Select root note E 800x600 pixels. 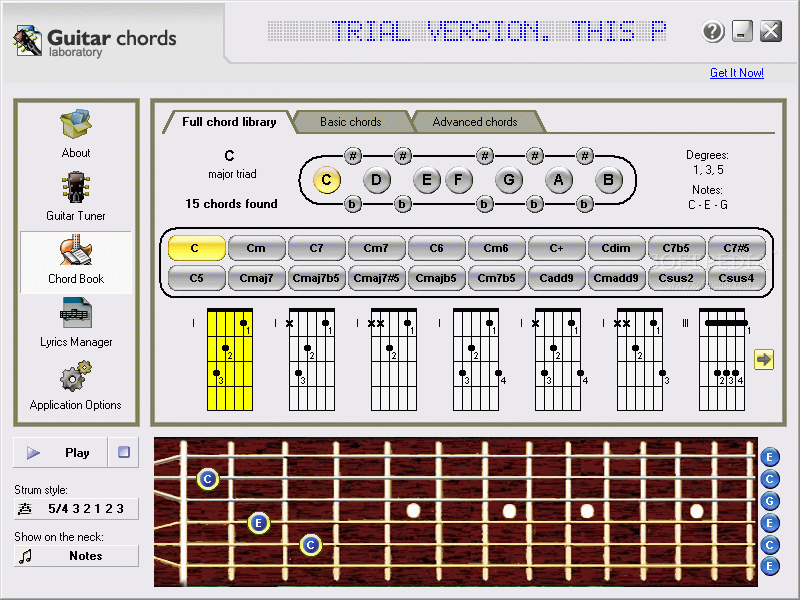427,180
